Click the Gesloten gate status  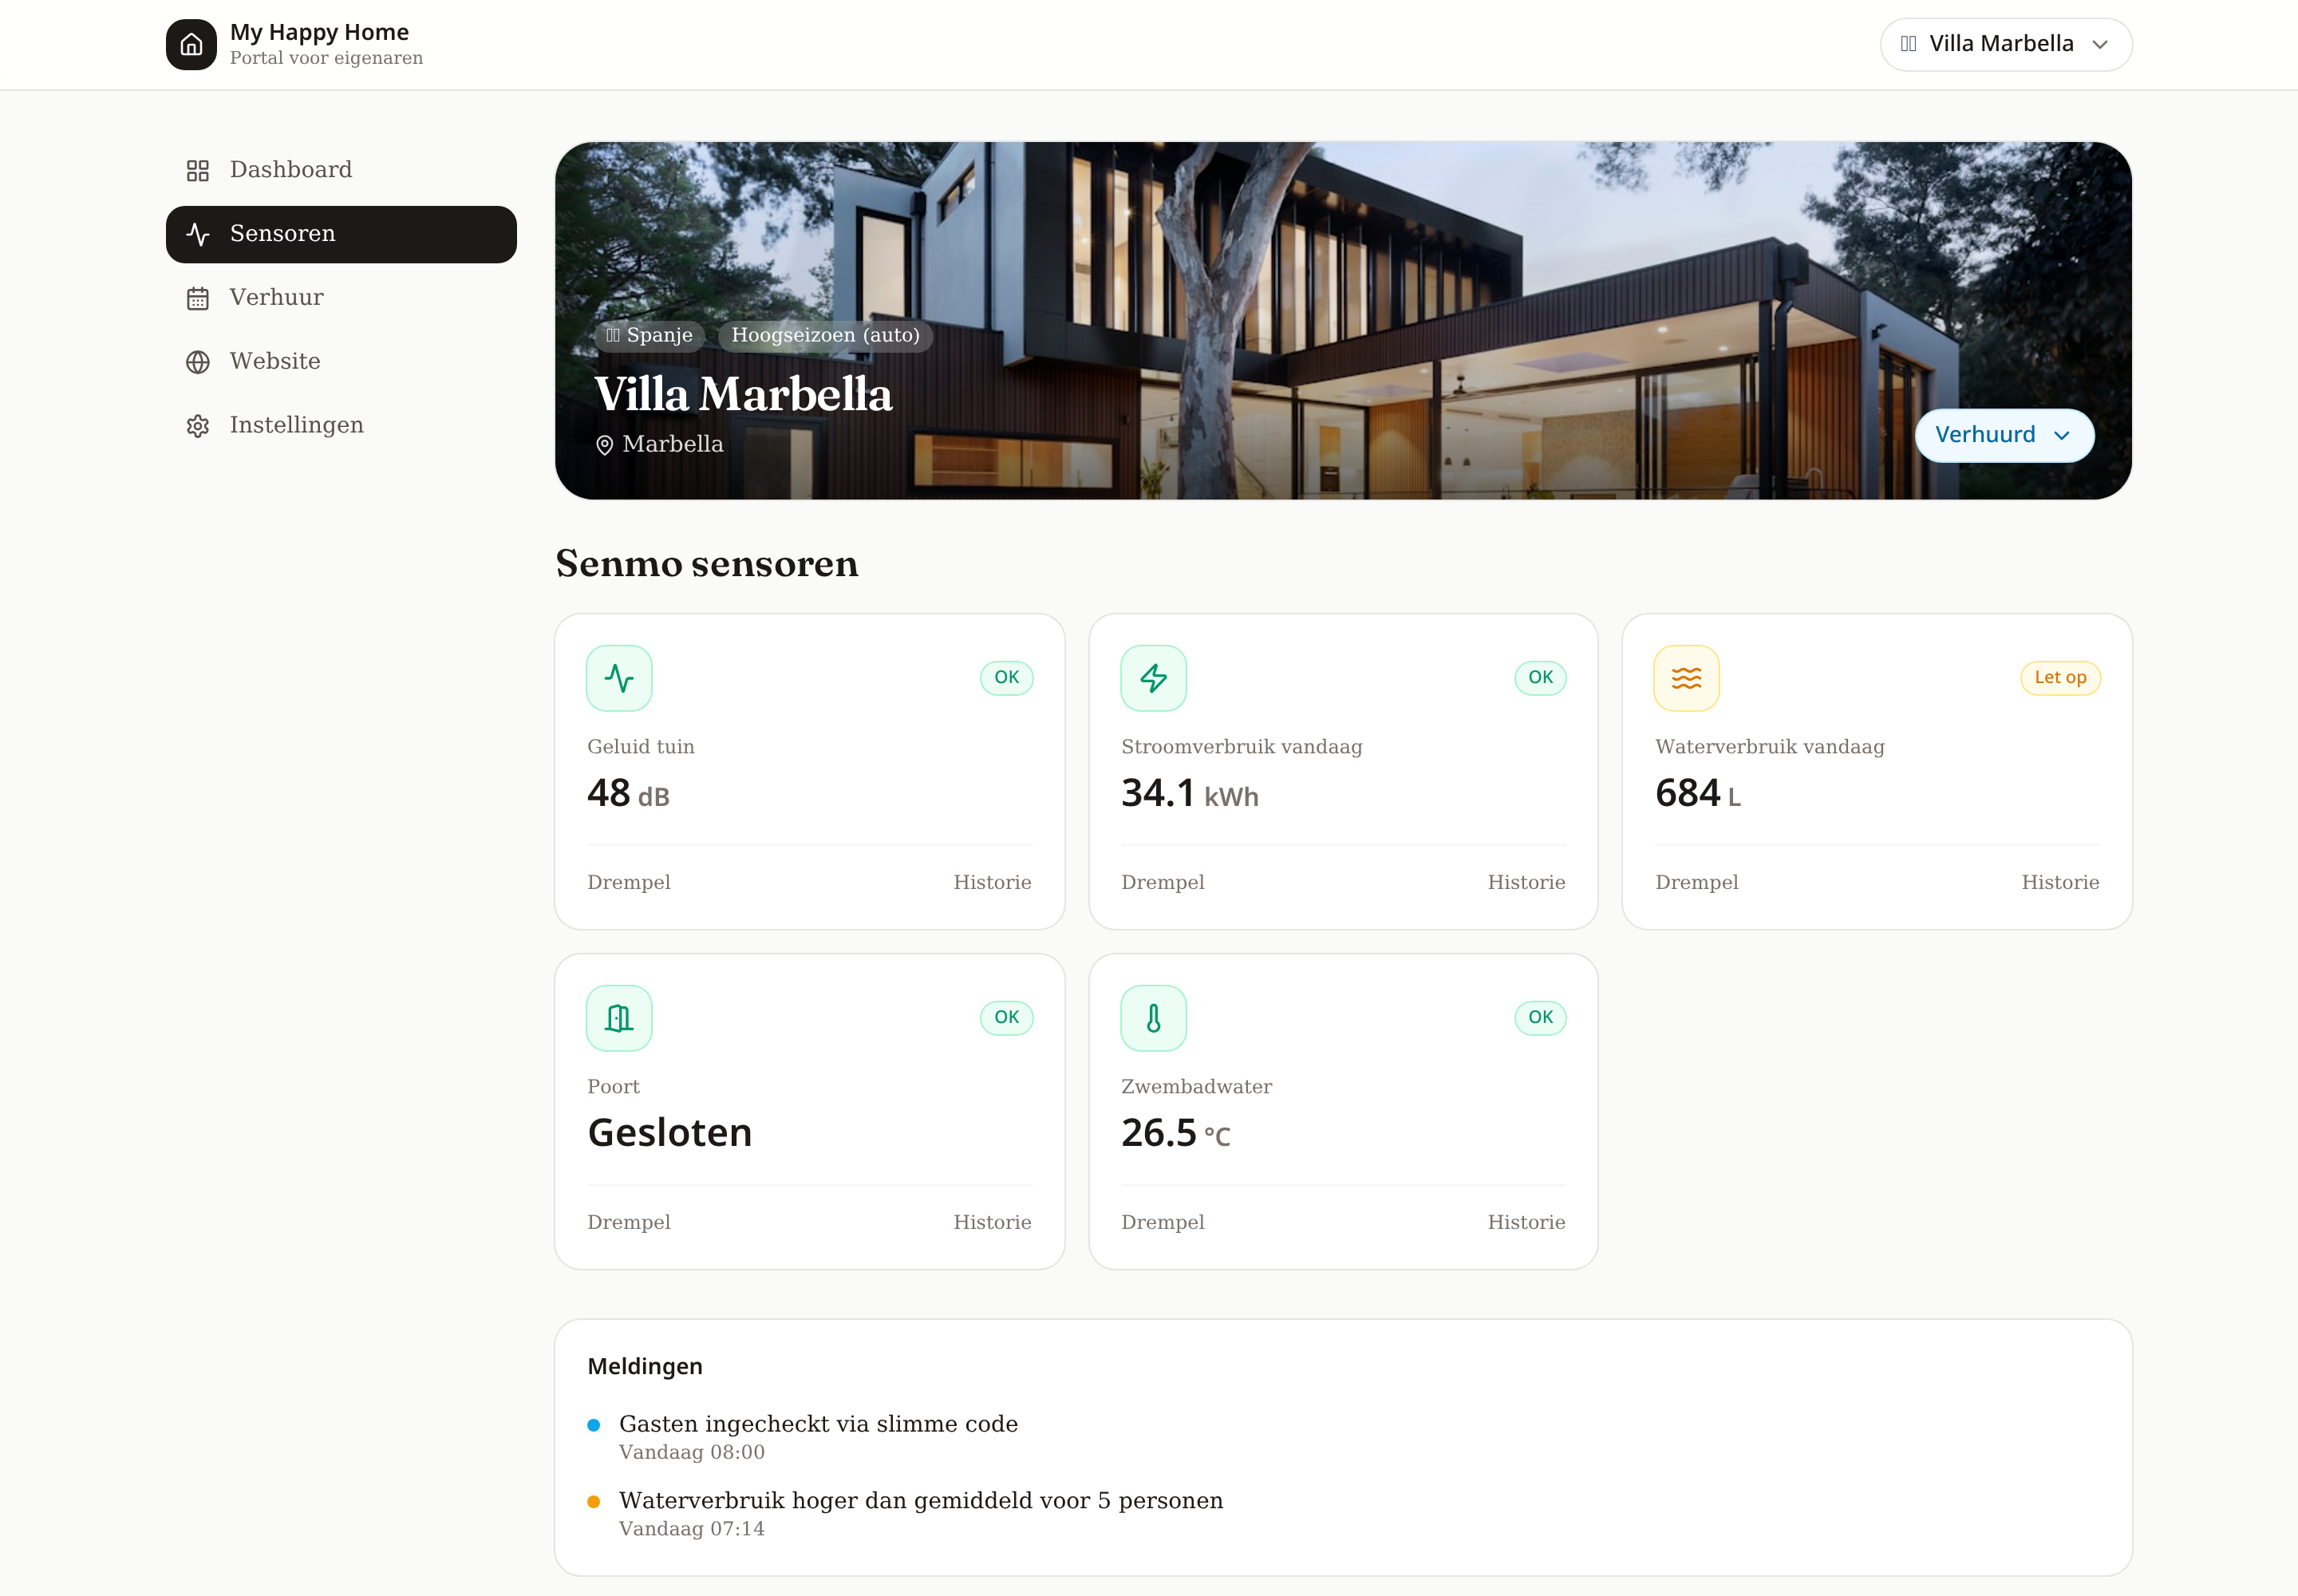pyautogui.click(x=669, y=1133)
